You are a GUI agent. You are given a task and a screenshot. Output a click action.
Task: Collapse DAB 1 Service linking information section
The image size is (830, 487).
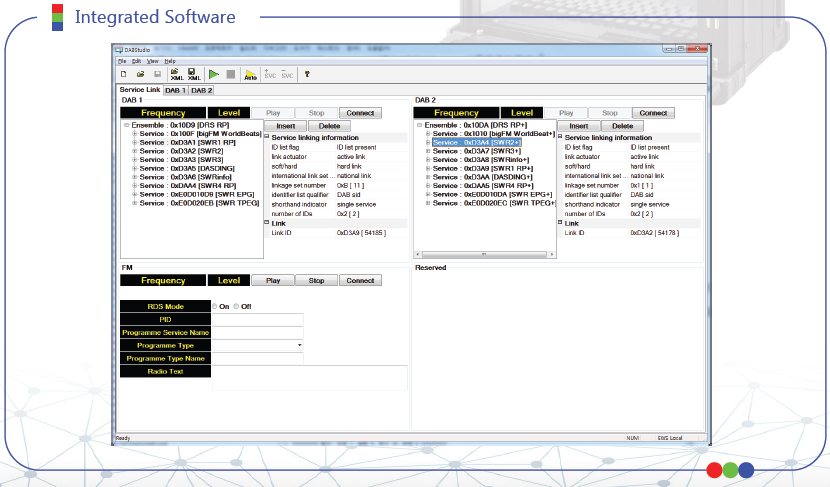pyautogui.click(x=267, y=137)
